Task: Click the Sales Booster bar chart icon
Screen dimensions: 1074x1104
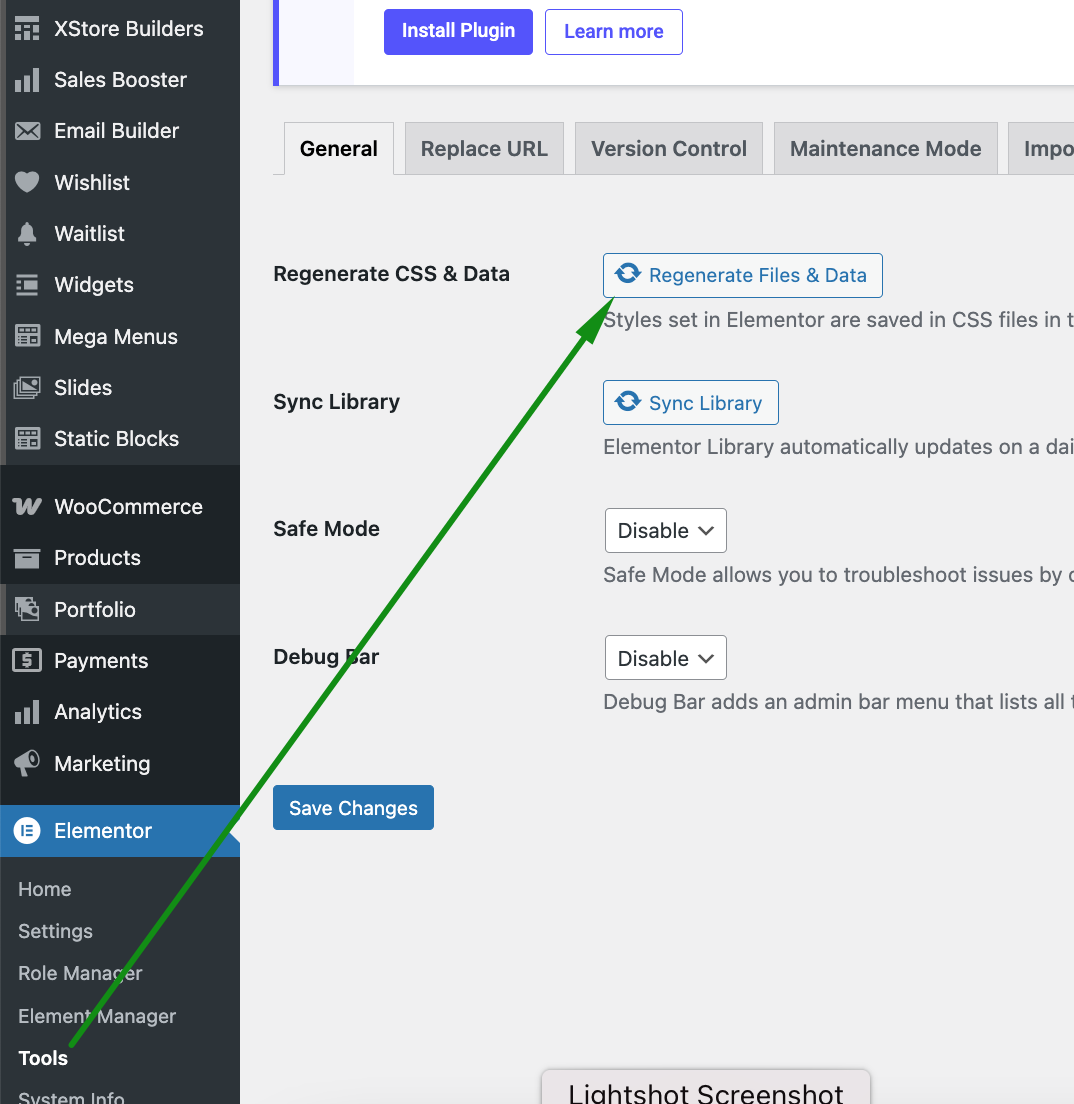Action: (27, 80)
